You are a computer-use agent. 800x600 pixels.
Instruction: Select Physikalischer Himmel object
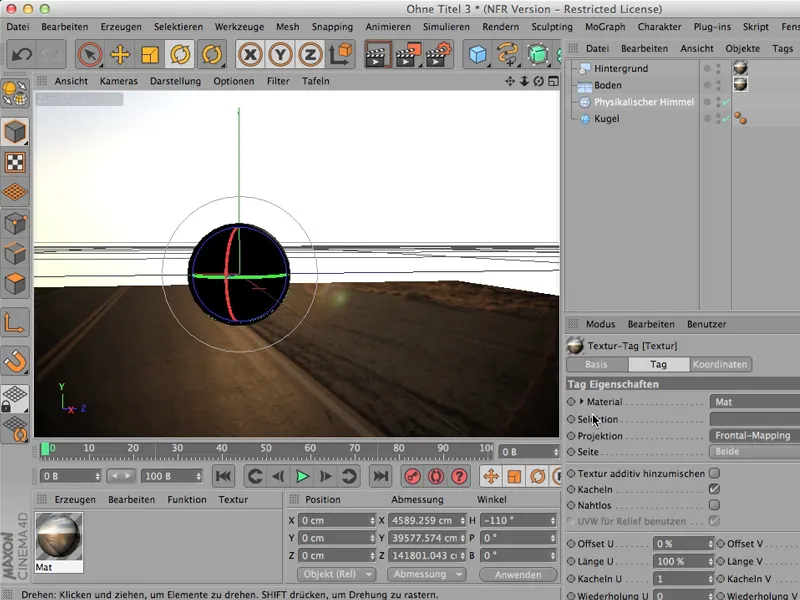pyautogui.click(x=644, y=102)
